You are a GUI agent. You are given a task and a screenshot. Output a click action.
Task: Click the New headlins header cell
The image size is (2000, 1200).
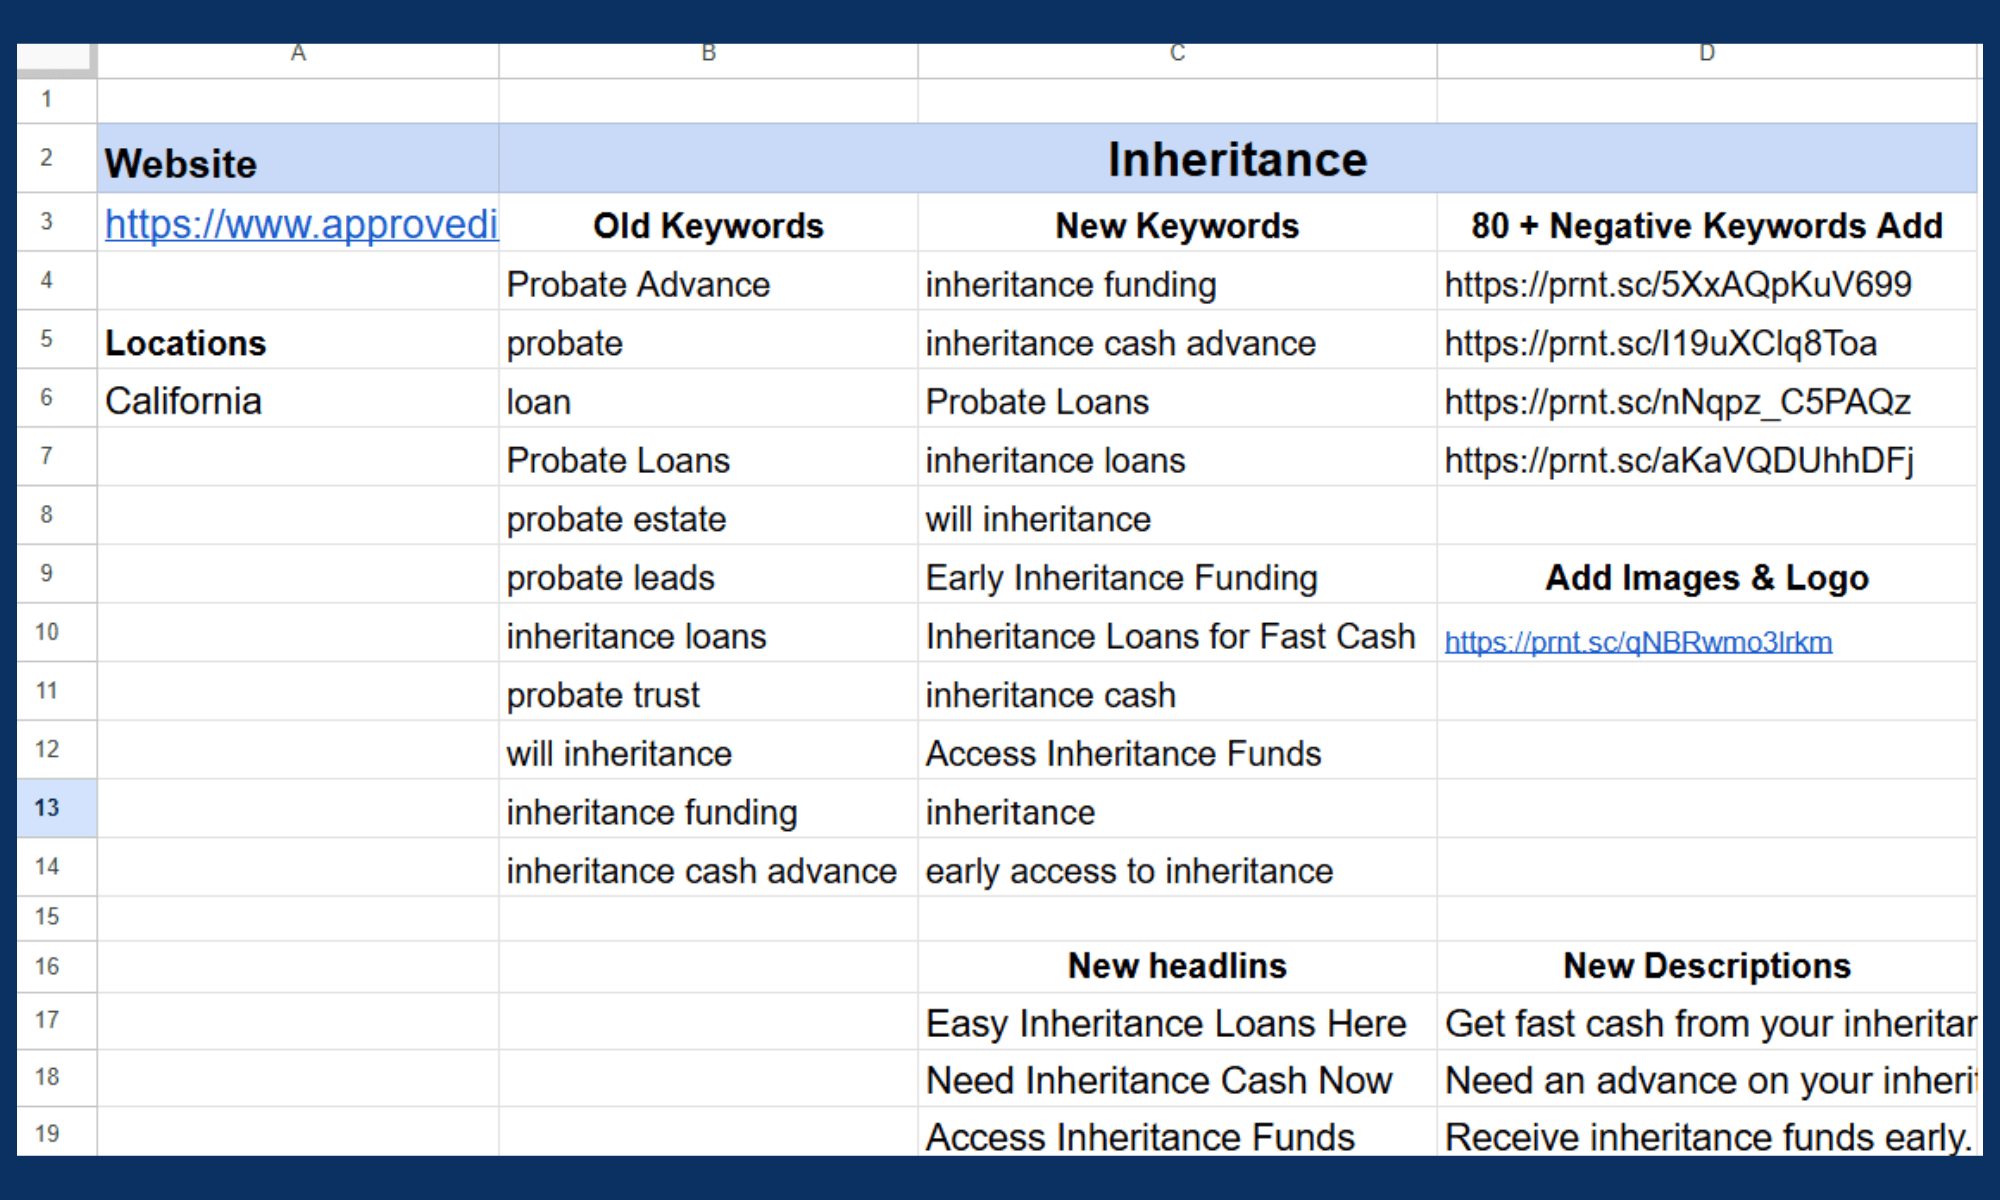(x=1177, y=966)
